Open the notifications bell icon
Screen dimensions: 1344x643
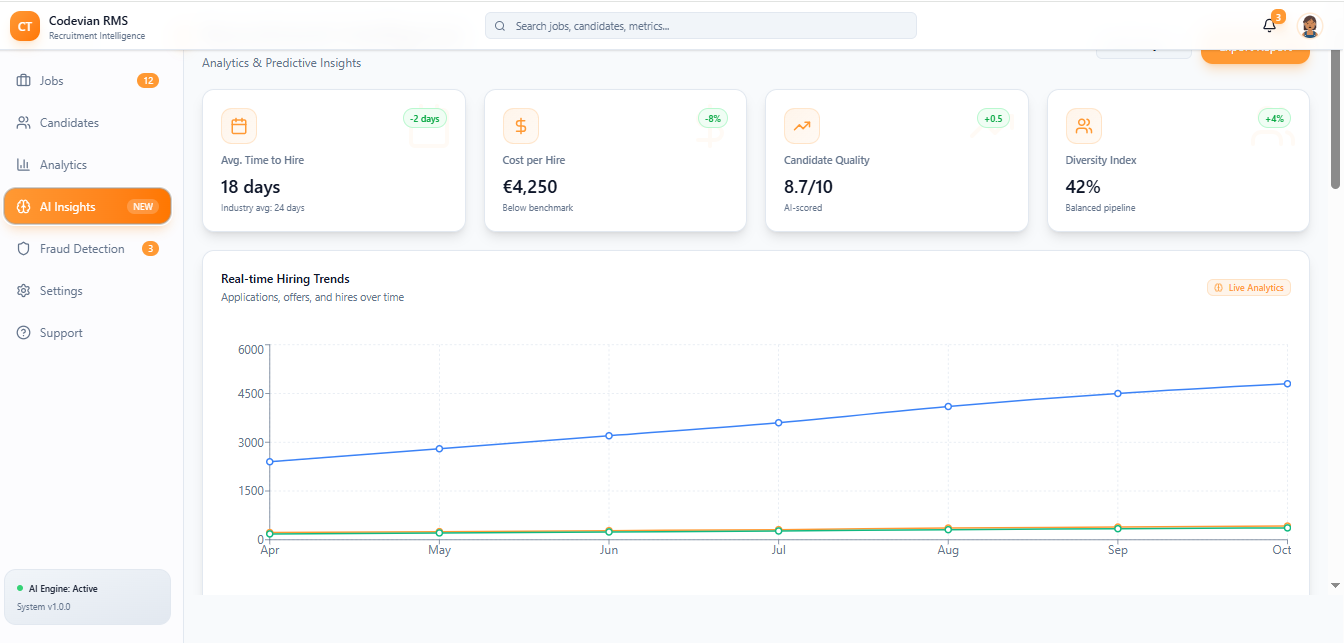point(1269,26)
